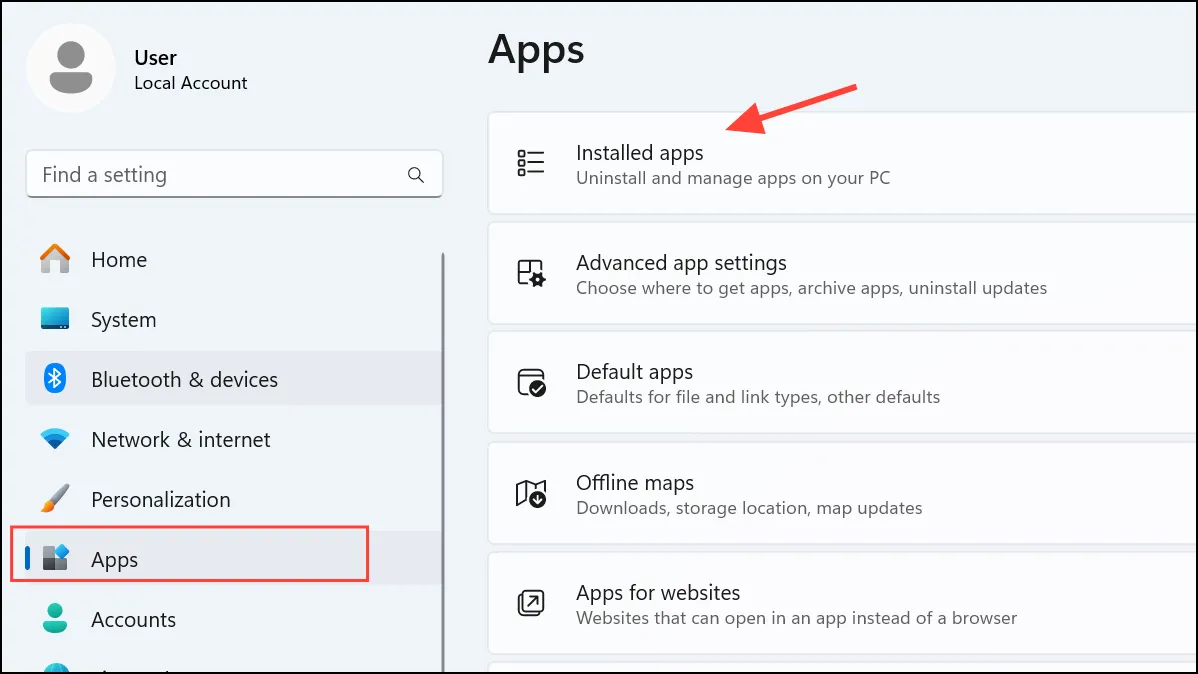
Task: Click 'Websites that can open in an app' text
Action: click(x=796, y=618)
